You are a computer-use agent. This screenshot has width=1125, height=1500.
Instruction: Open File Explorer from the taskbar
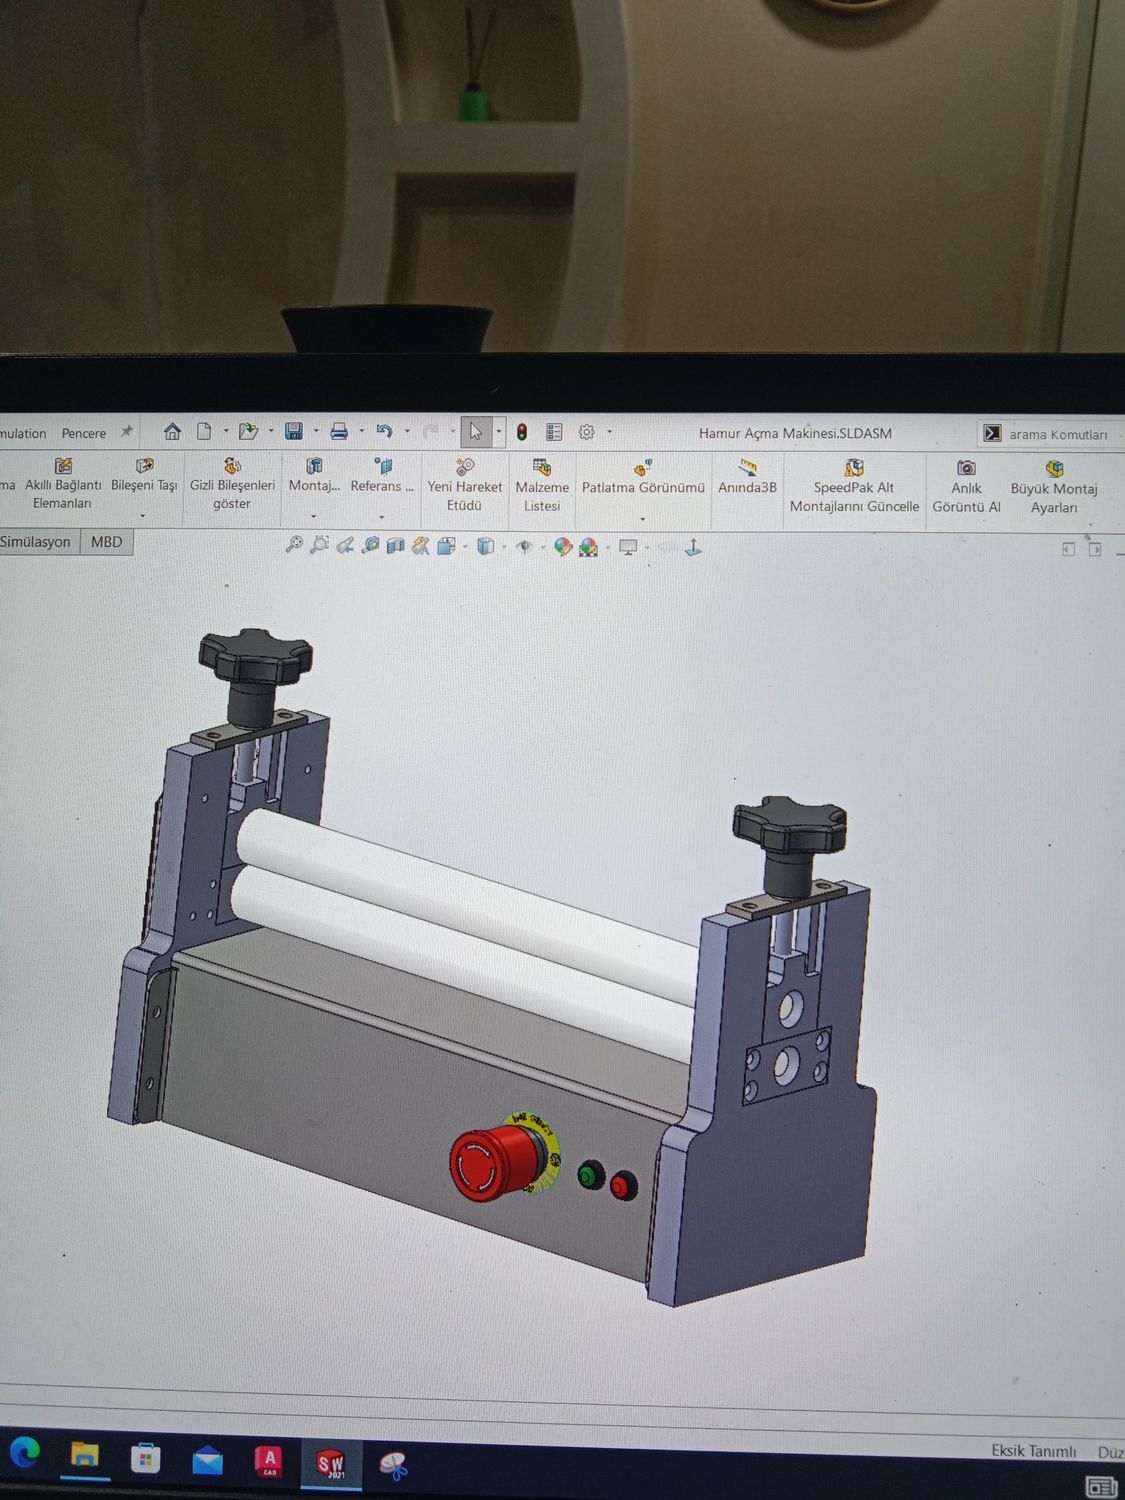pyautogui.click(x=85, y=1455)
